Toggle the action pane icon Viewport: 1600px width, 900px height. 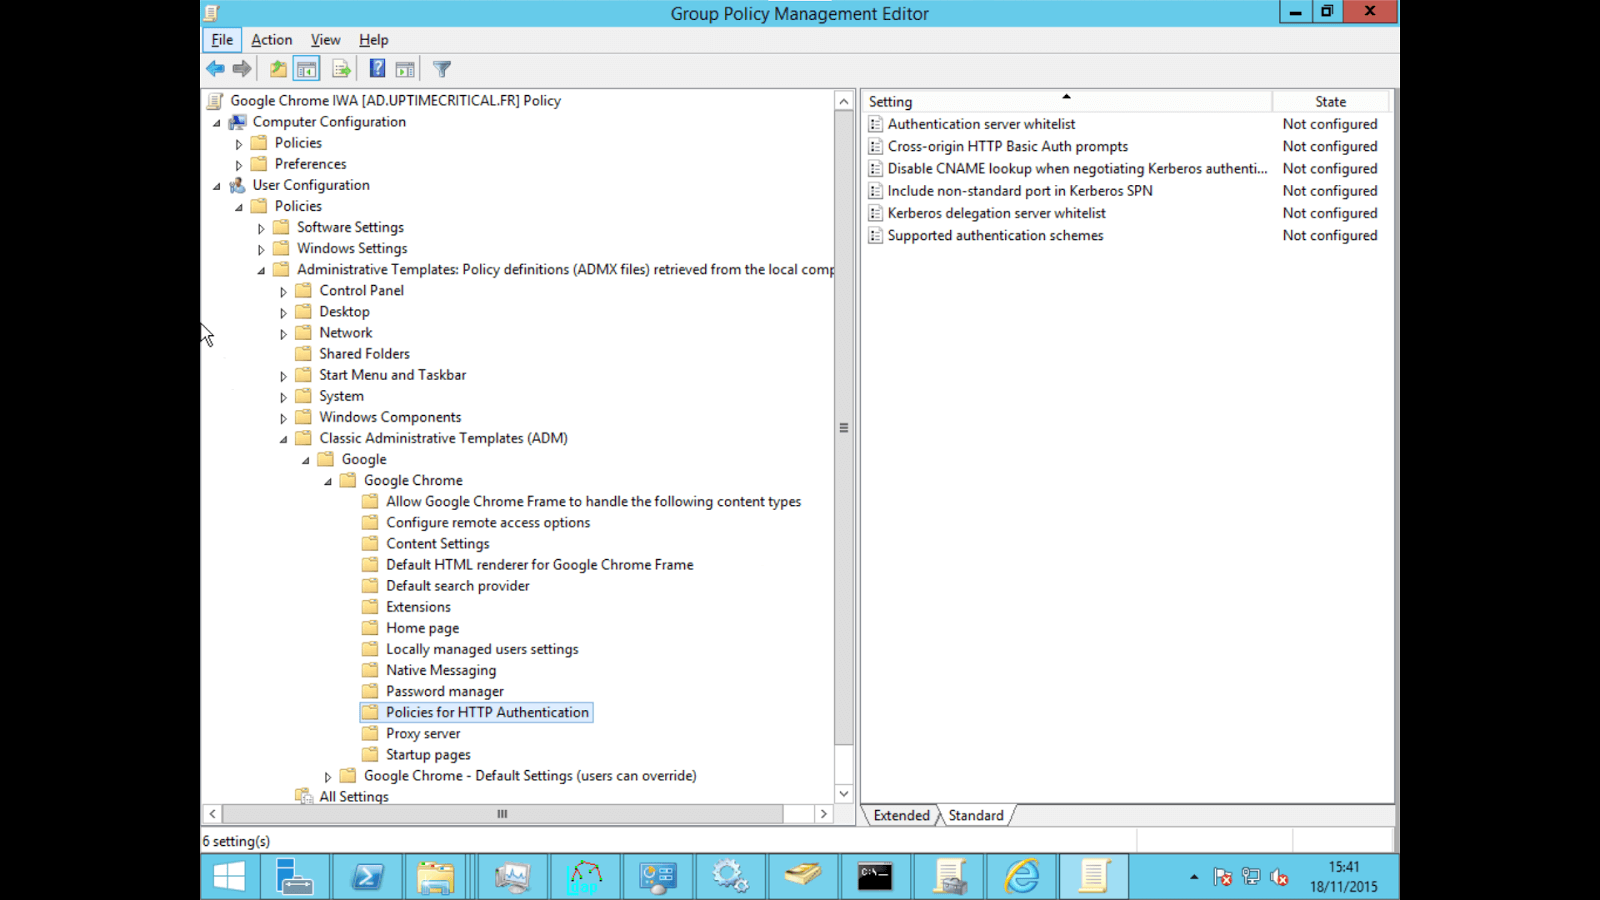point(405,68)
